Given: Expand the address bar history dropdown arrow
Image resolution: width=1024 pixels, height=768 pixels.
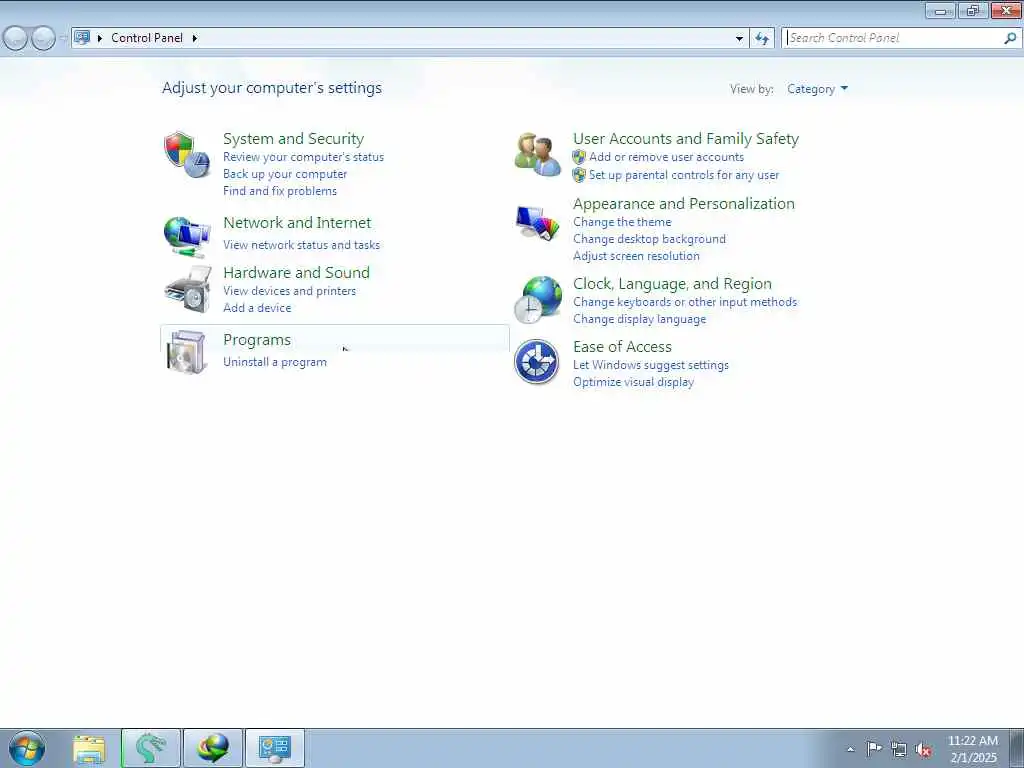Looking at the screenshot, I should click(739, 38).
